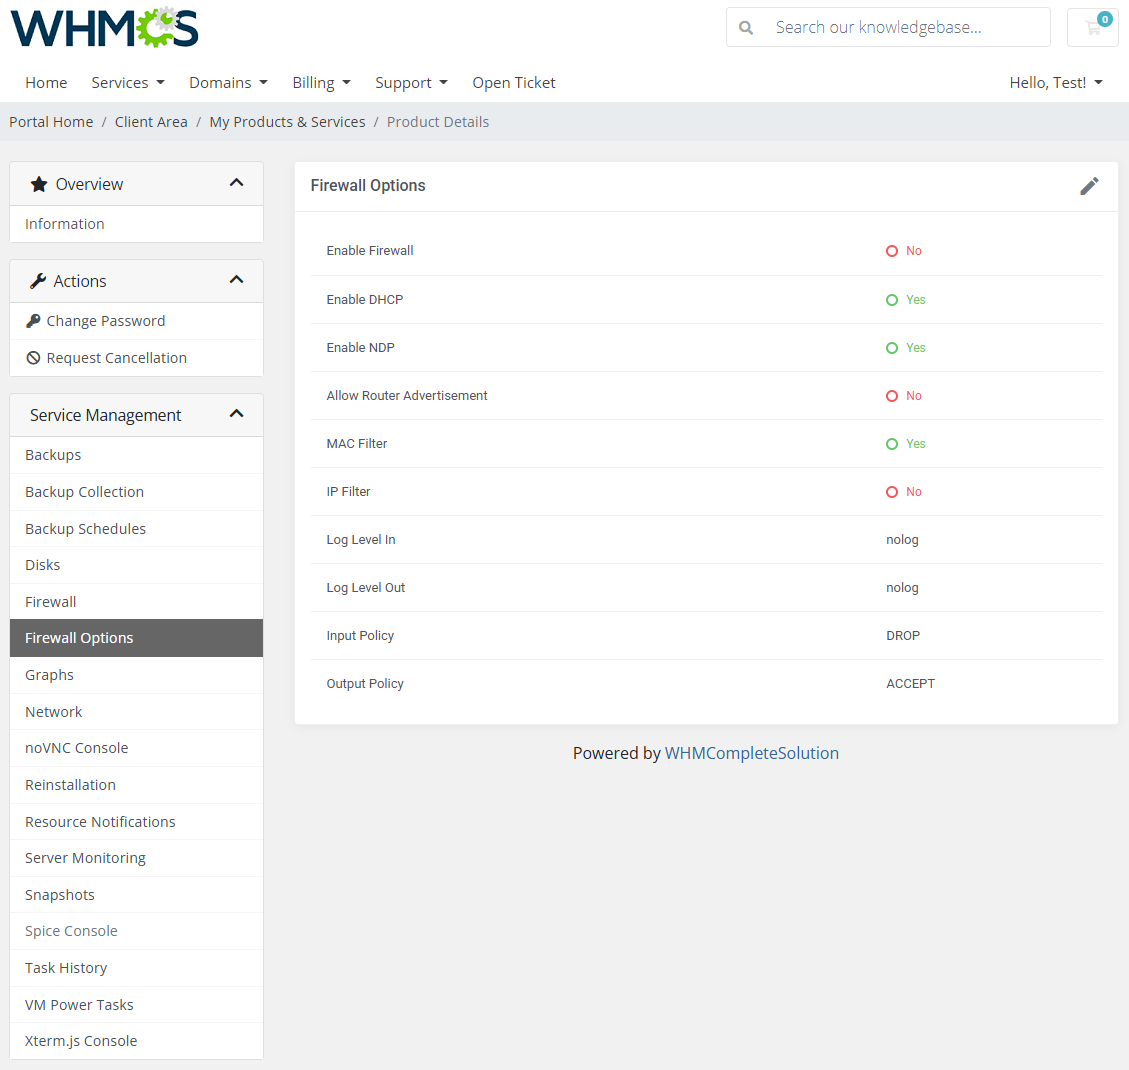Screen dimensions: 1129x1070
Task: Go to My Products & Services breadcrumb
Action: [x=287, y=121]
